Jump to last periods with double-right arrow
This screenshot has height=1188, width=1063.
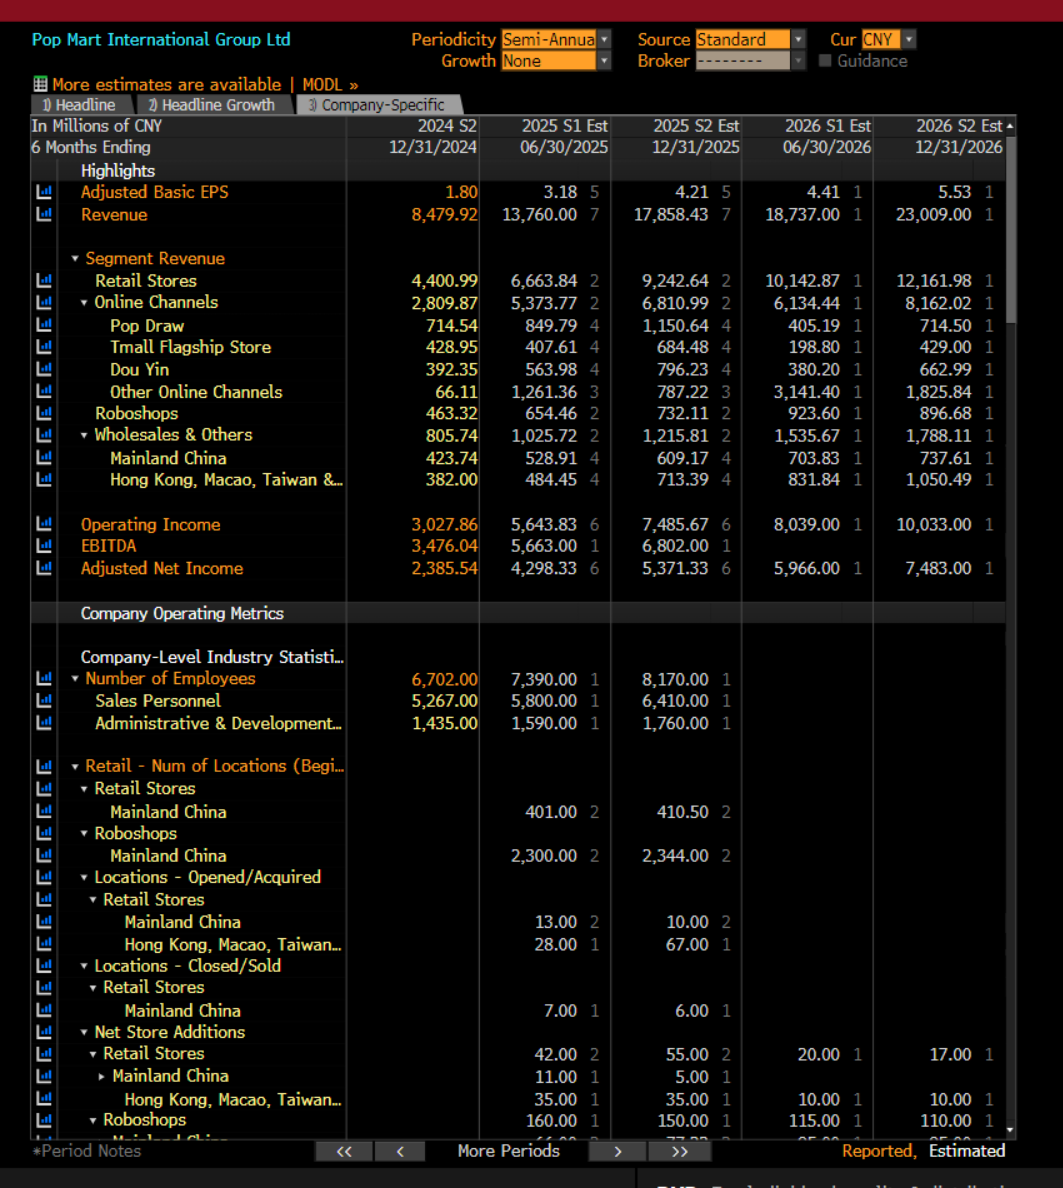(x=680, y=1152)
